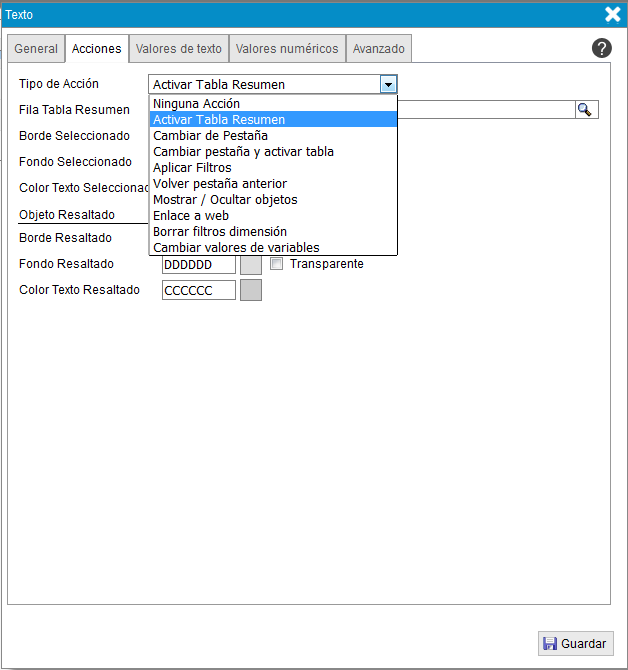This screenshot has width=628, height=670.
Task: Pick Enlace a web action
Action: pyautogui.click(x=191, y=215)
